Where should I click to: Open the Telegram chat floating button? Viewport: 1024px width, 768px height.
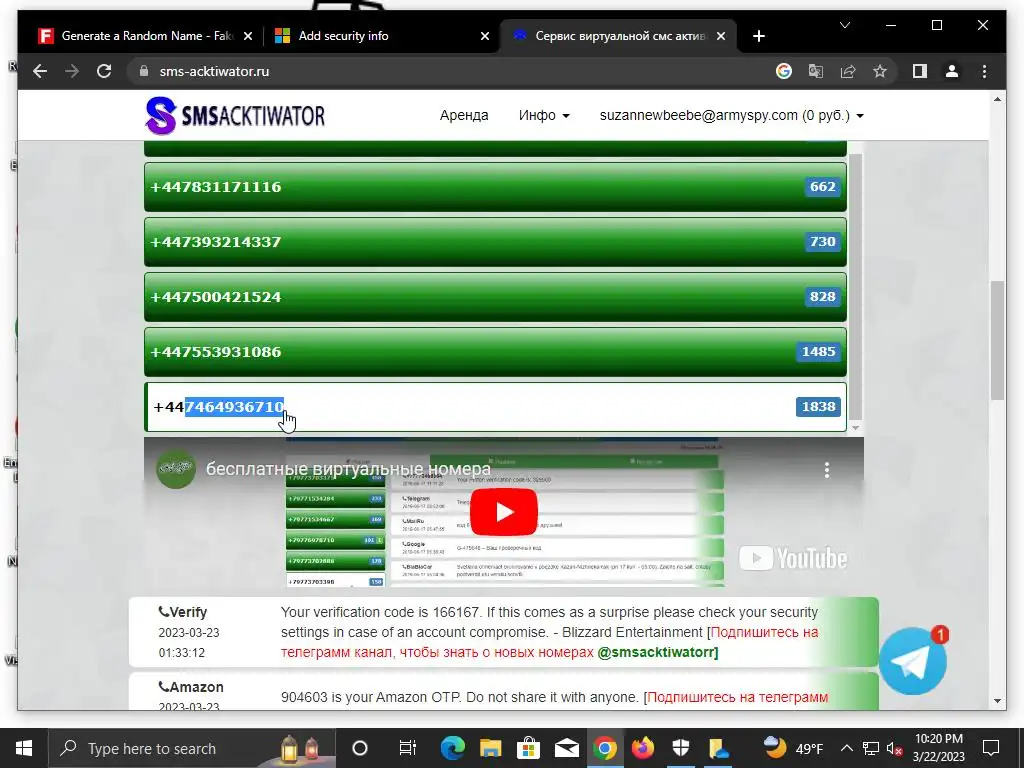912,662
